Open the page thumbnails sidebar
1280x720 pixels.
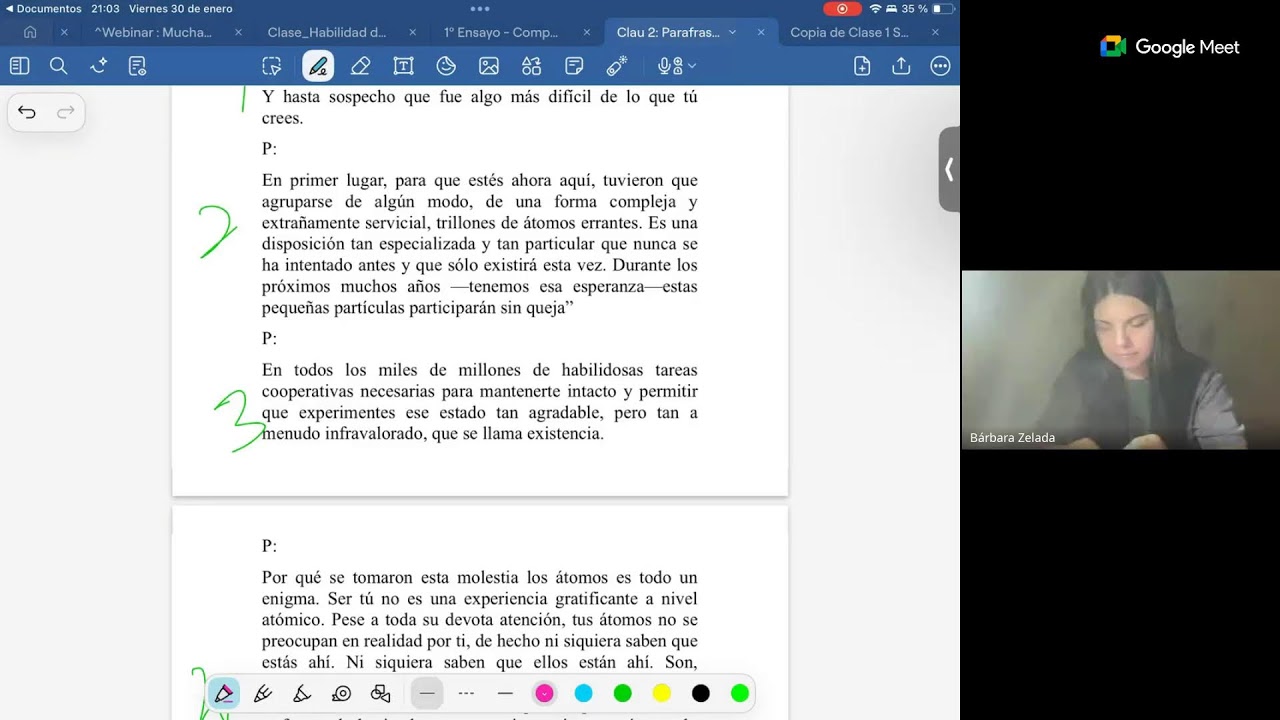(x=19, y=66)
